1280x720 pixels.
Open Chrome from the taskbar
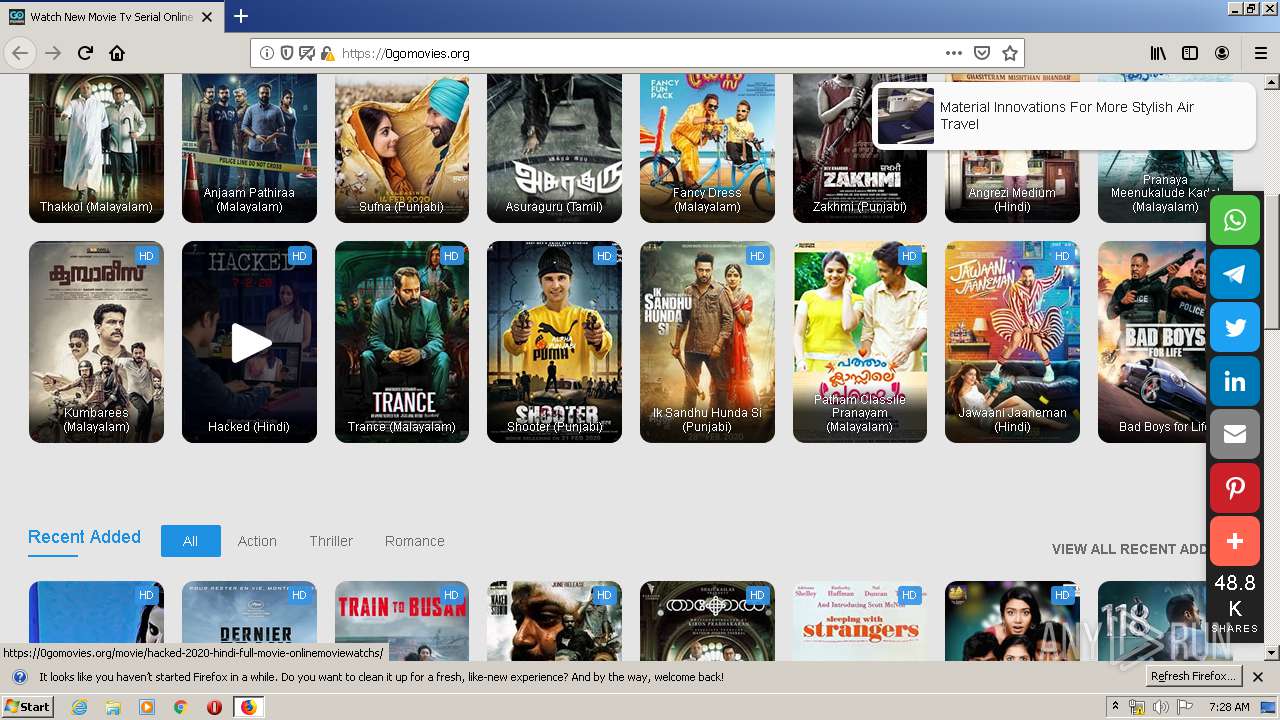pos(180,707)
